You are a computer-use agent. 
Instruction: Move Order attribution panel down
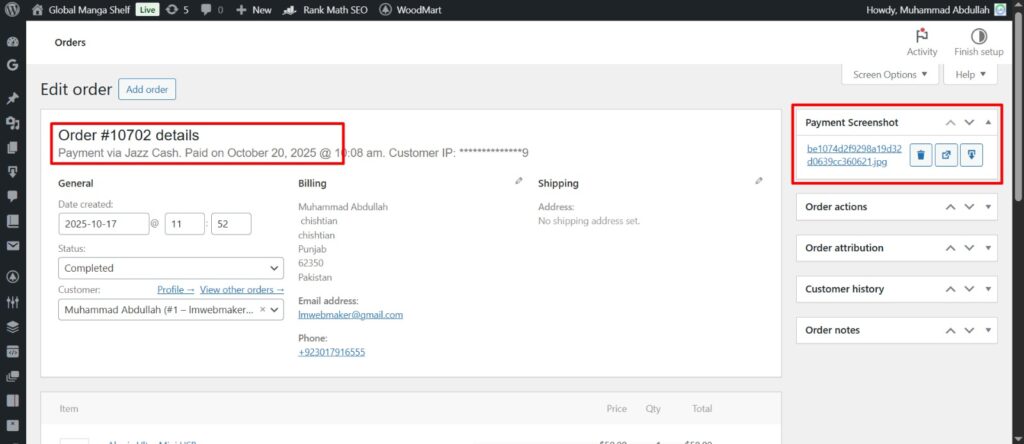coord(969,248)
